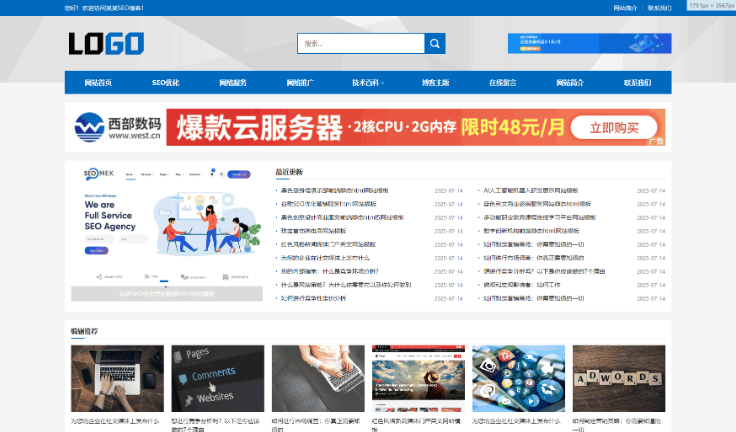Open 在线留言 in the navigation bar

(x=502, y=83)
